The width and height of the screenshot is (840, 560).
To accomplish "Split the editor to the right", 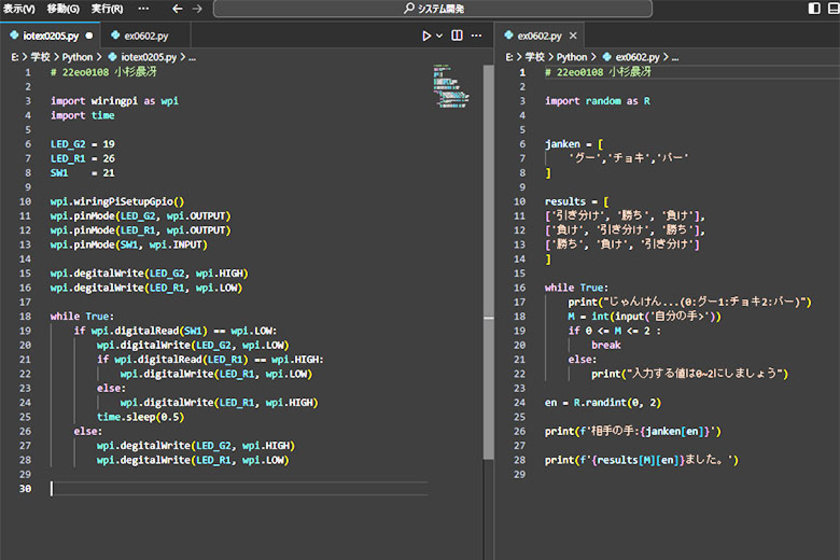I will 457,35.
